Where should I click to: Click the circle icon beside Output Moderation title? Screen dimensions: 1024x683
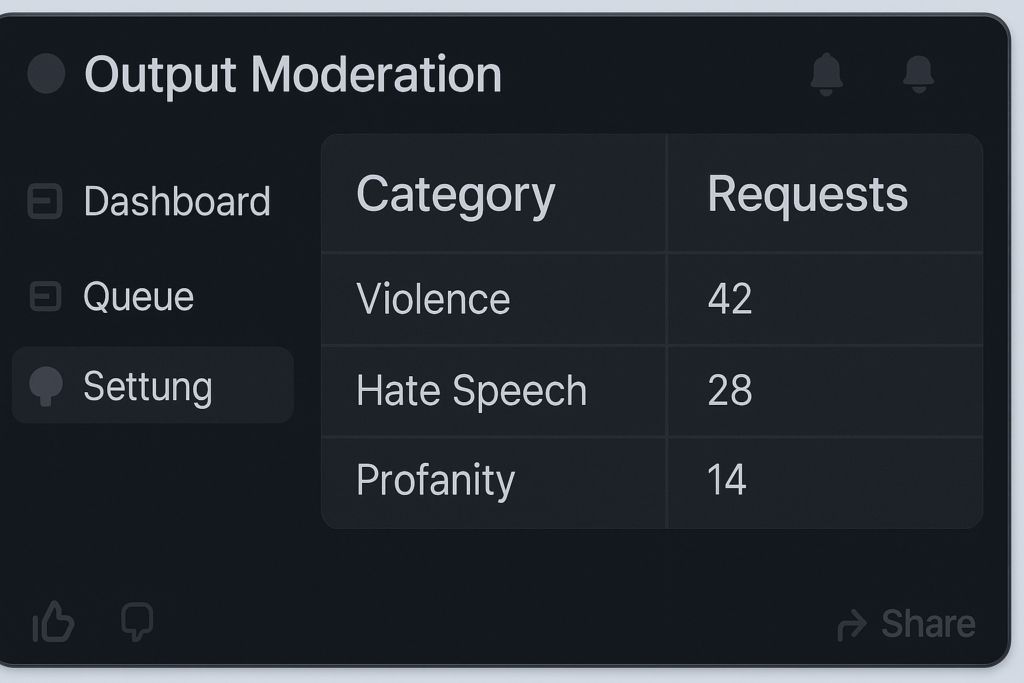click(46, 74)
